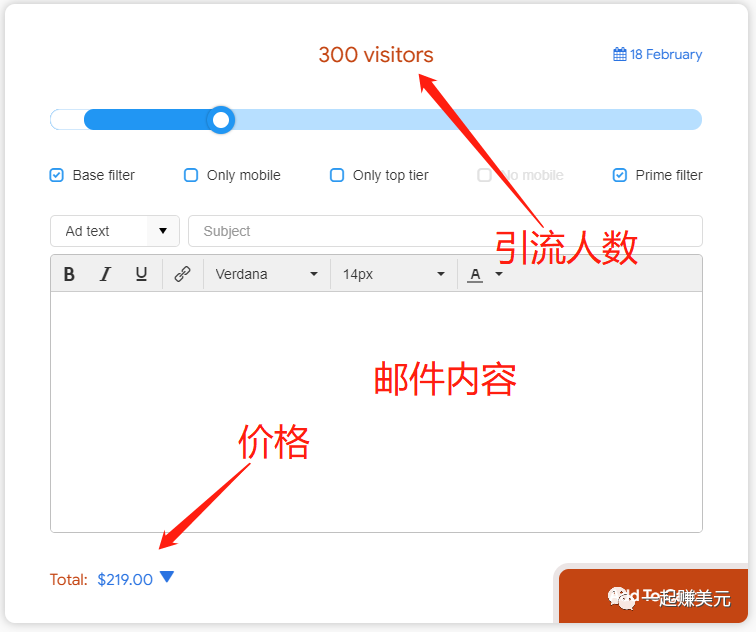Open the Ad text dropdown
The width and height of the screenshot is (756, 632).
[115, 231]
